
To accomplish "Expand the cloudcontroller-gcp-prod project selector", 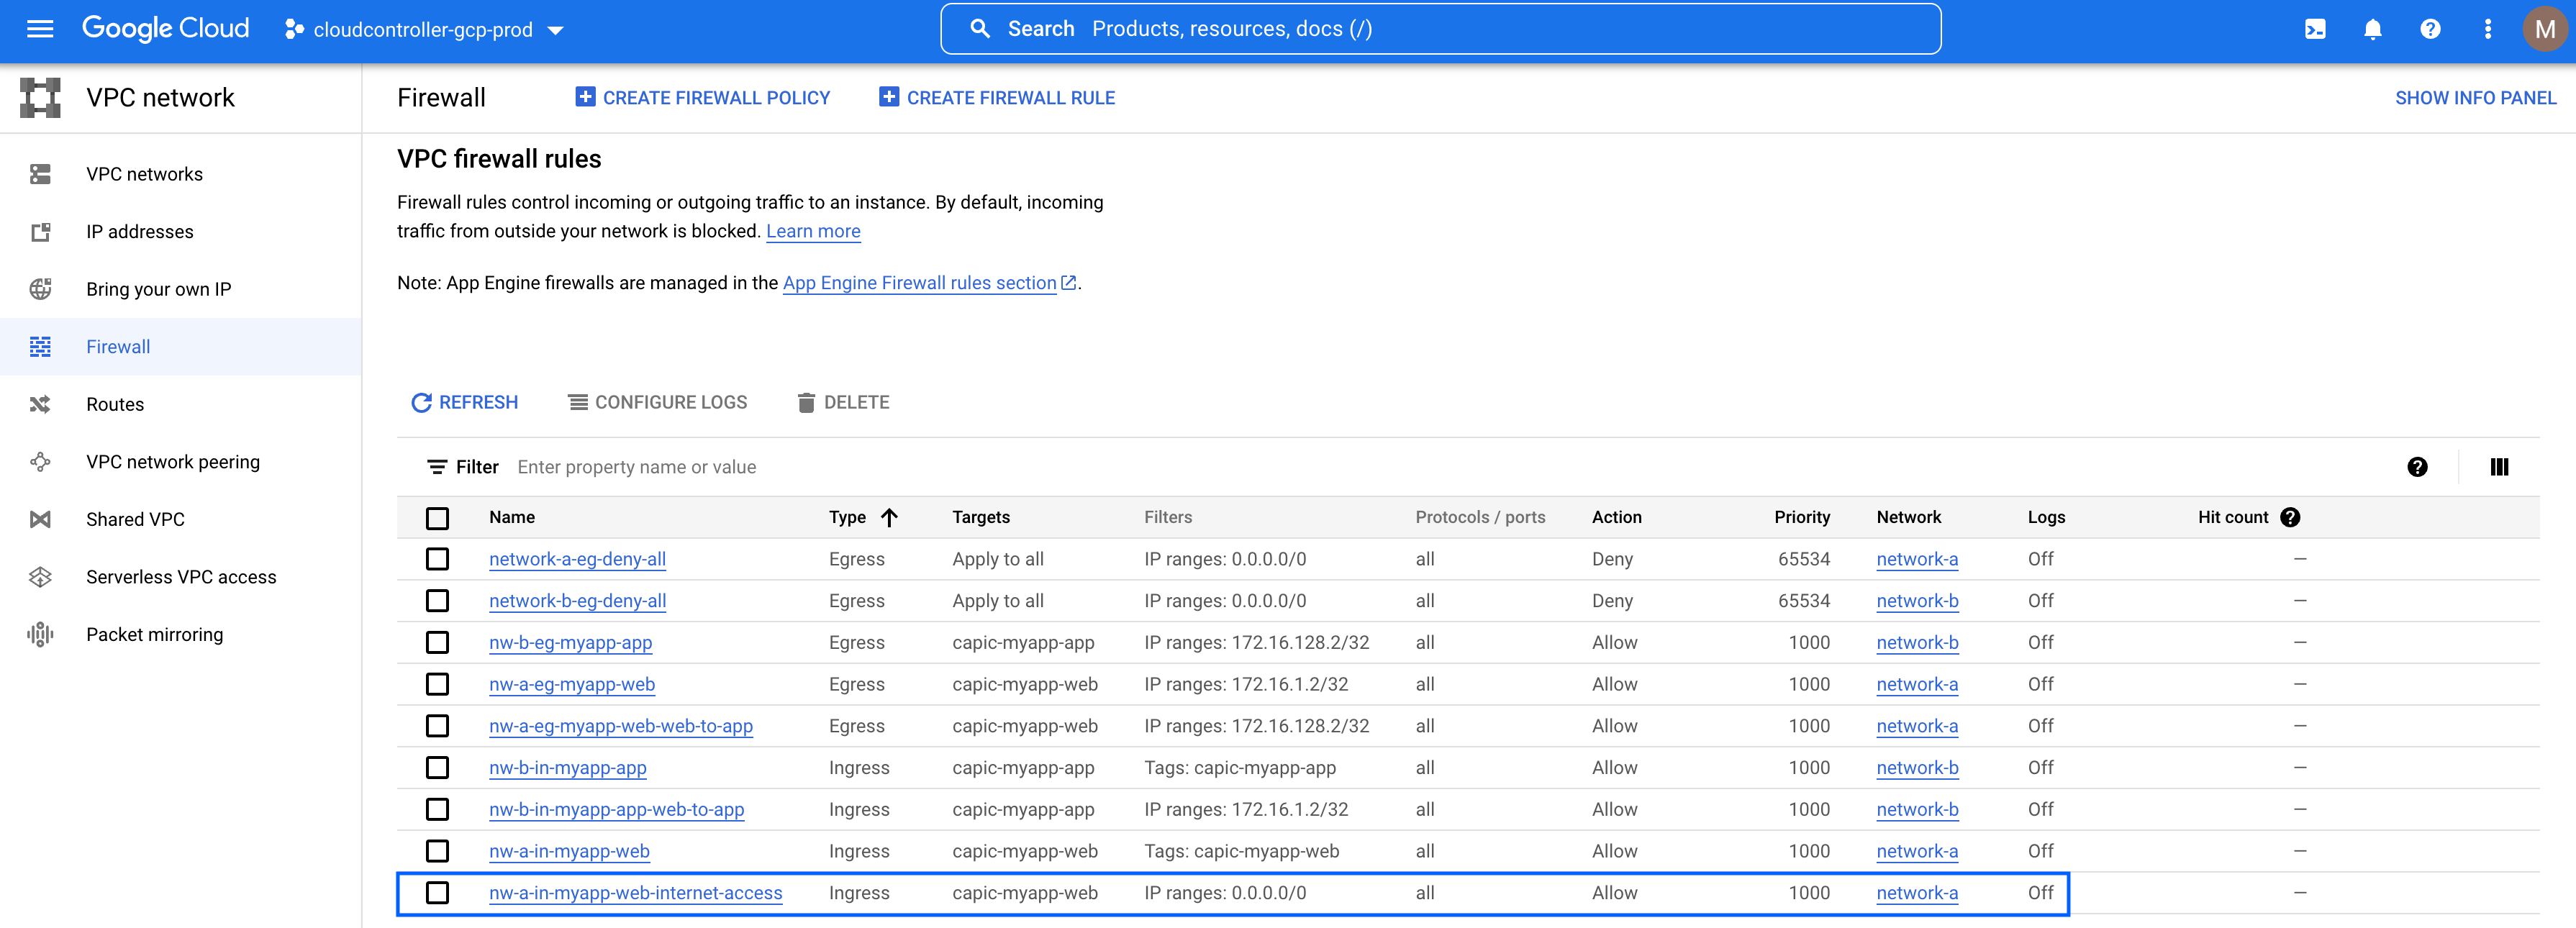I will click(x=424, y=30).
